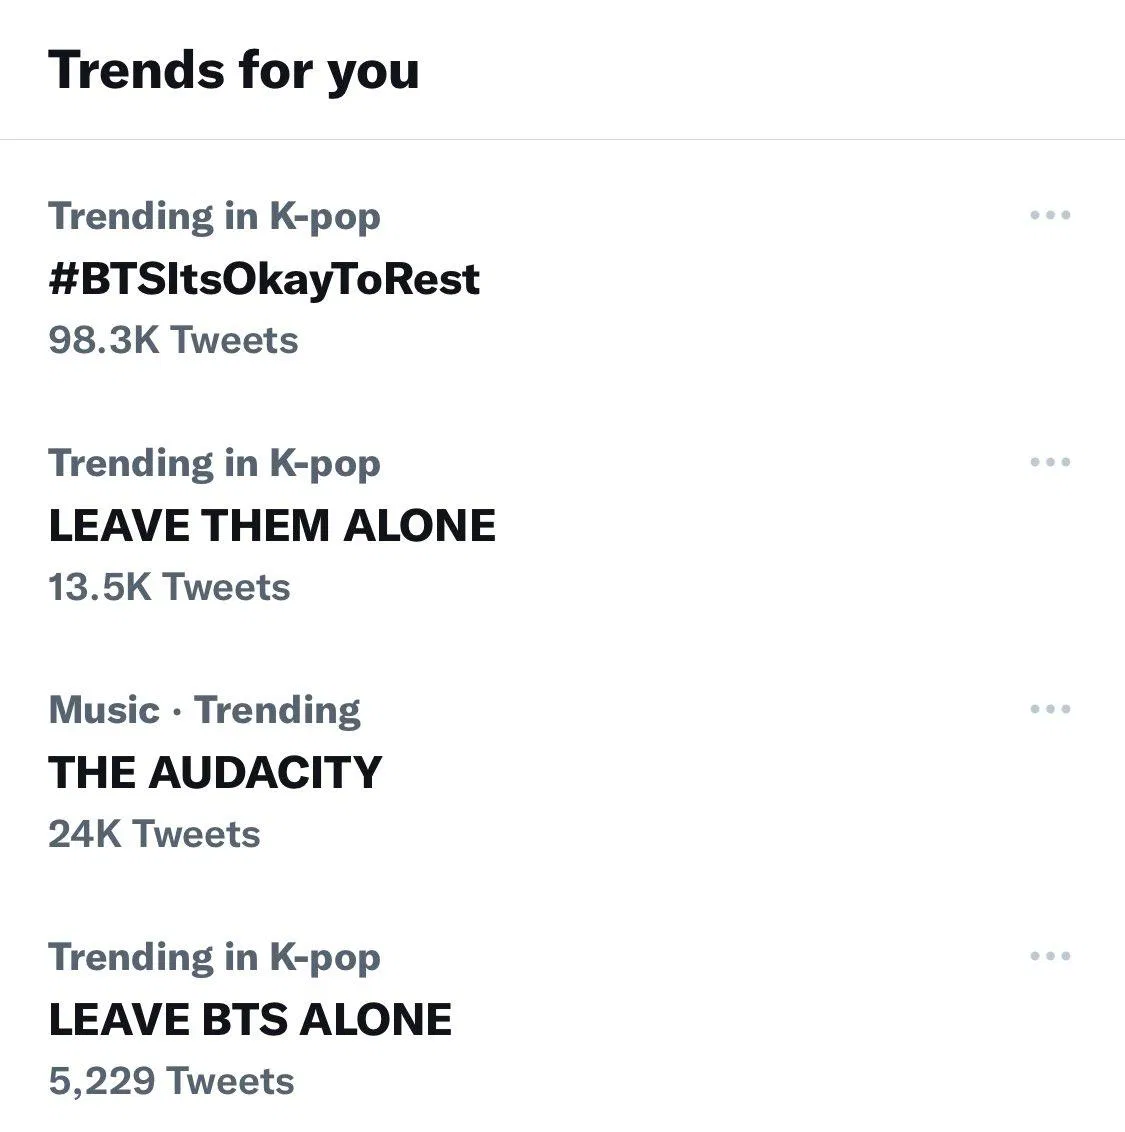
Task: Click the Trends for you heading
Action: click(236, 70)
